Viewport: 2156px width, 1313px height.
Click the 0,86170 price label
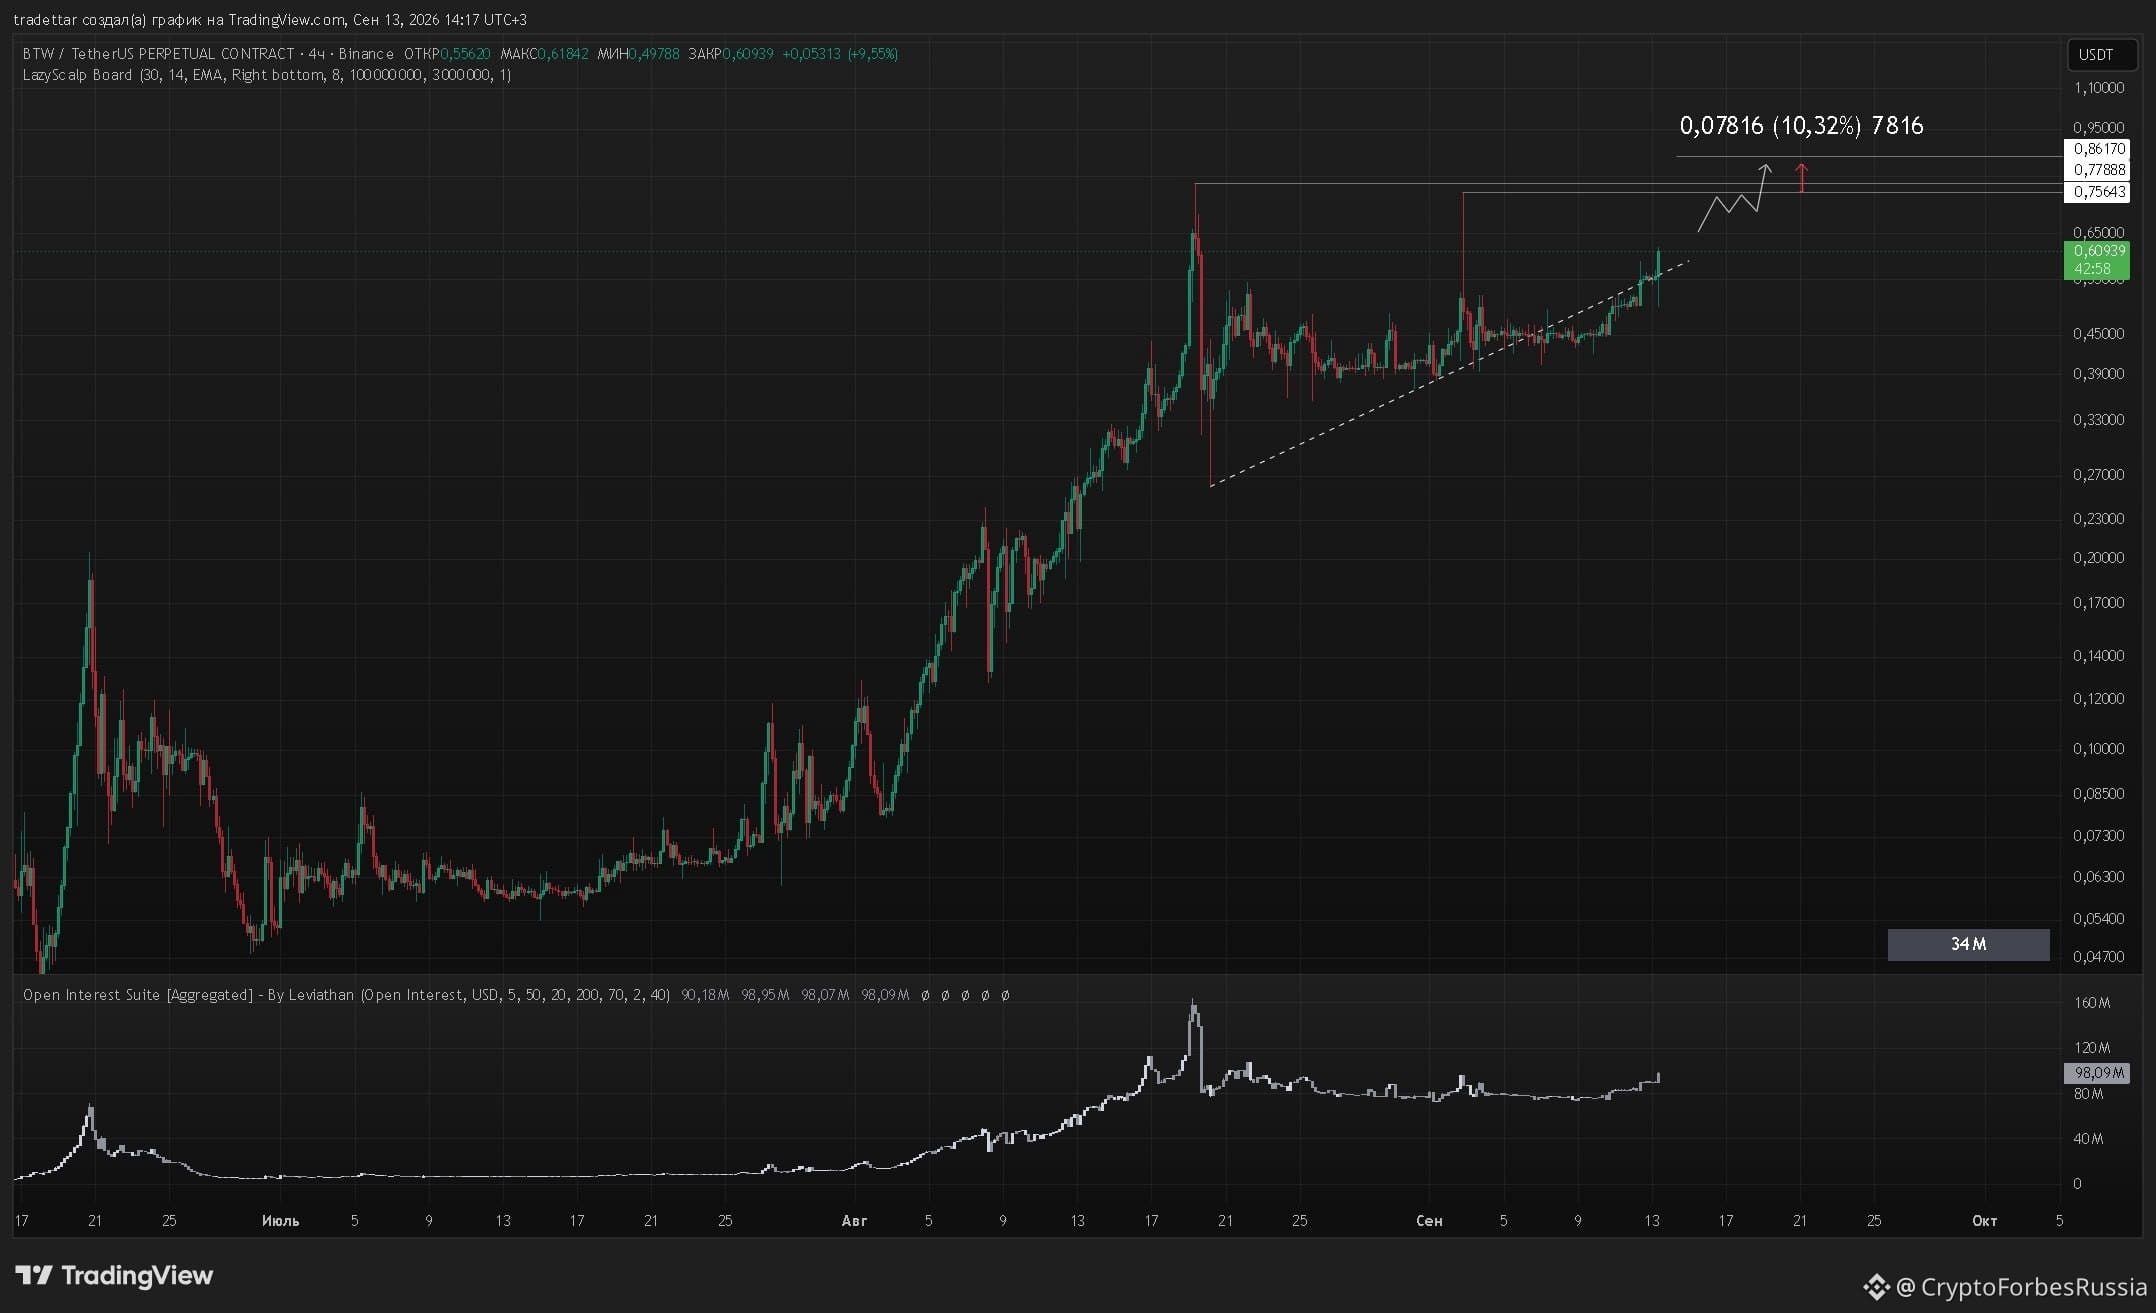2097,148
